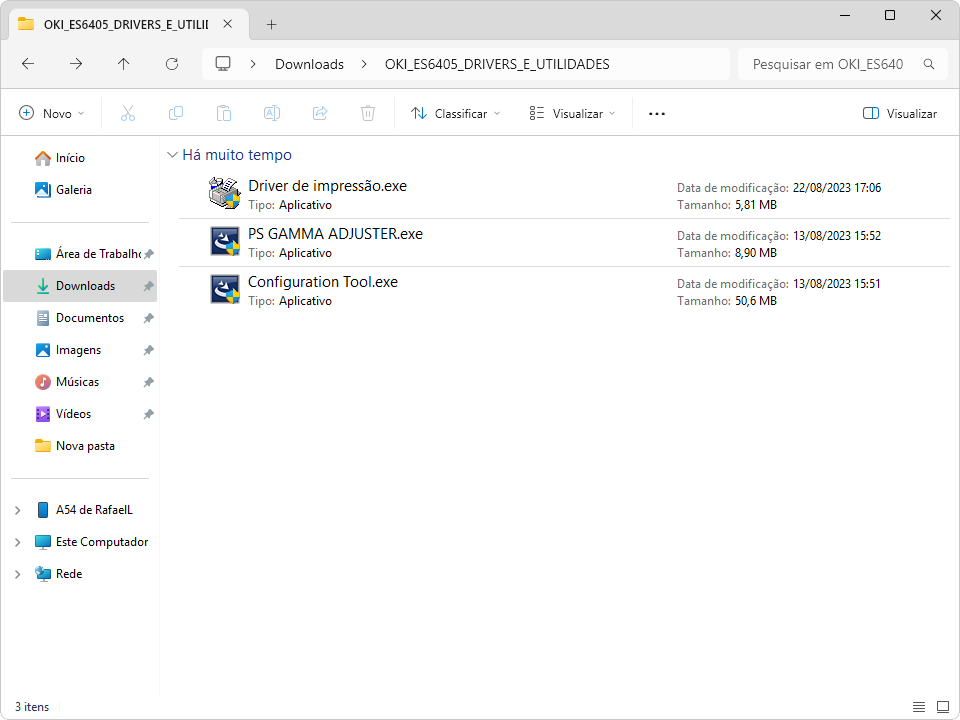Screen dimensions: 960x720
Task: Open Início in the sidebar
Action: tap(70, 158)
